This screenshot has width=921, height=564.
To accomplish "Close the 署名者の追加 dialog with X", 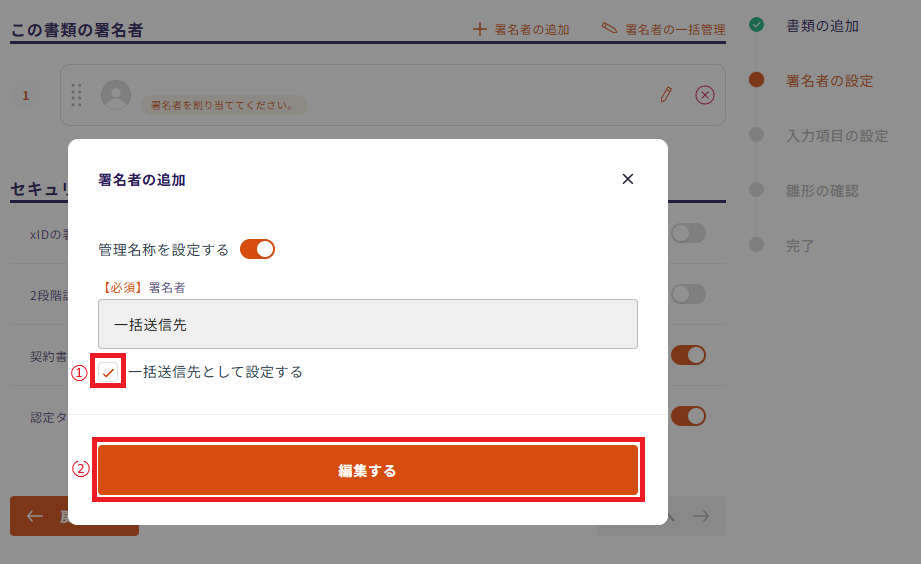I will pos(628,179).
